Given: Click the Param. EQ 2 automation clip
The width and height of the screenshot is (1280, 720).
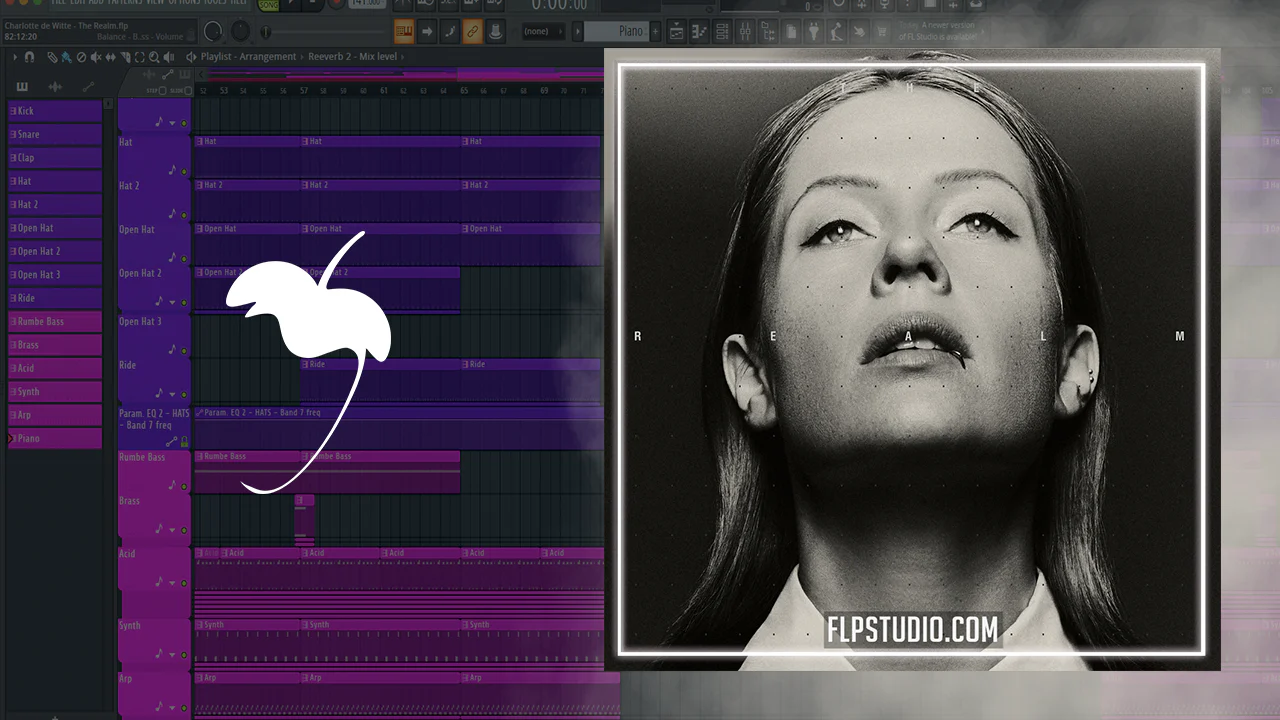Looking at the screenshot, I should 398,426.
